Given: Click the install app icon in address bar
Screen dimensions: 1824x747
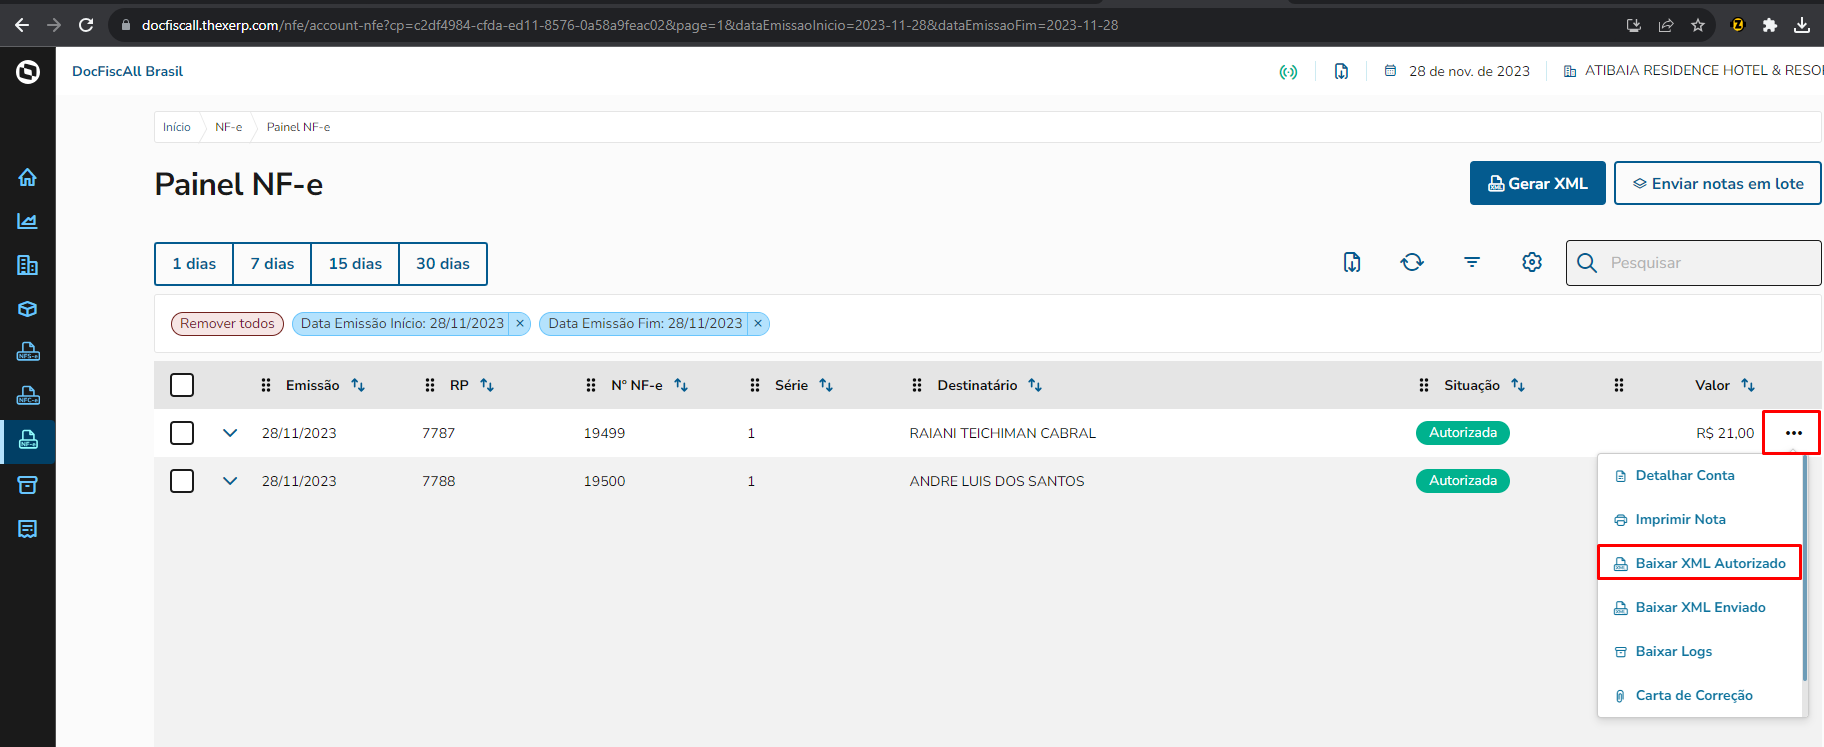Looking at the screenshot, I should tap(1634, 25).
